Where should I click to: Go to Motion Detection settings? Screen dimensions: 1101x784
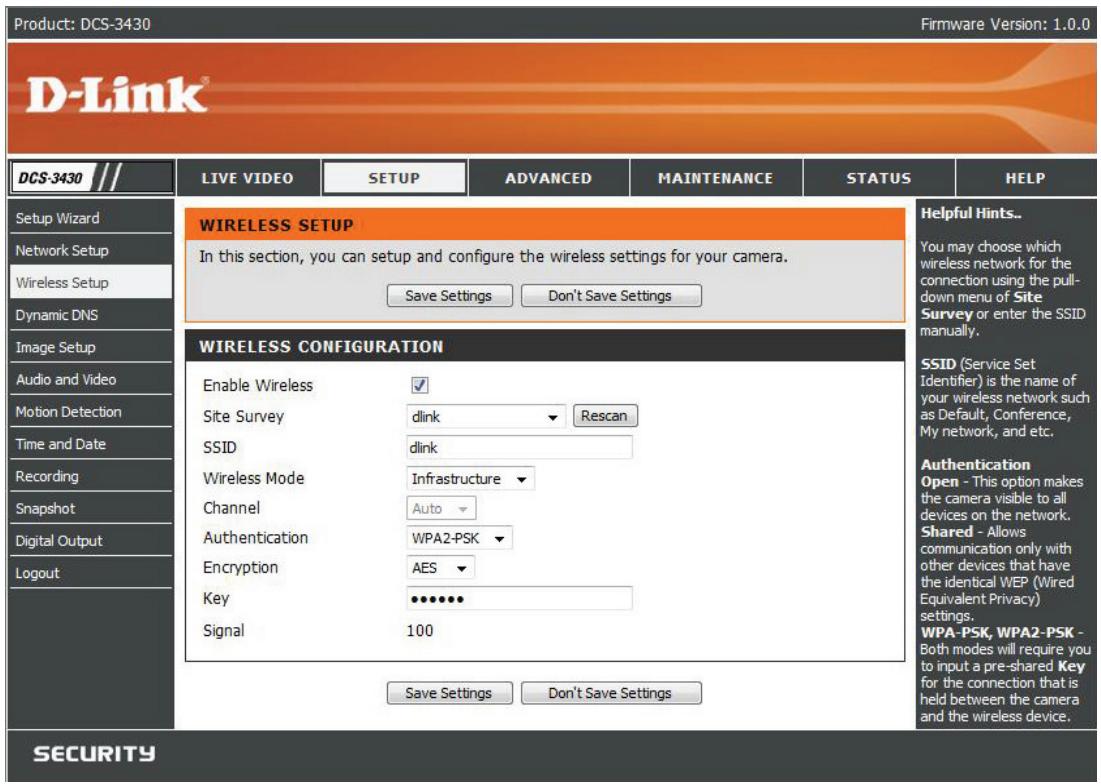tap(91, 412)
